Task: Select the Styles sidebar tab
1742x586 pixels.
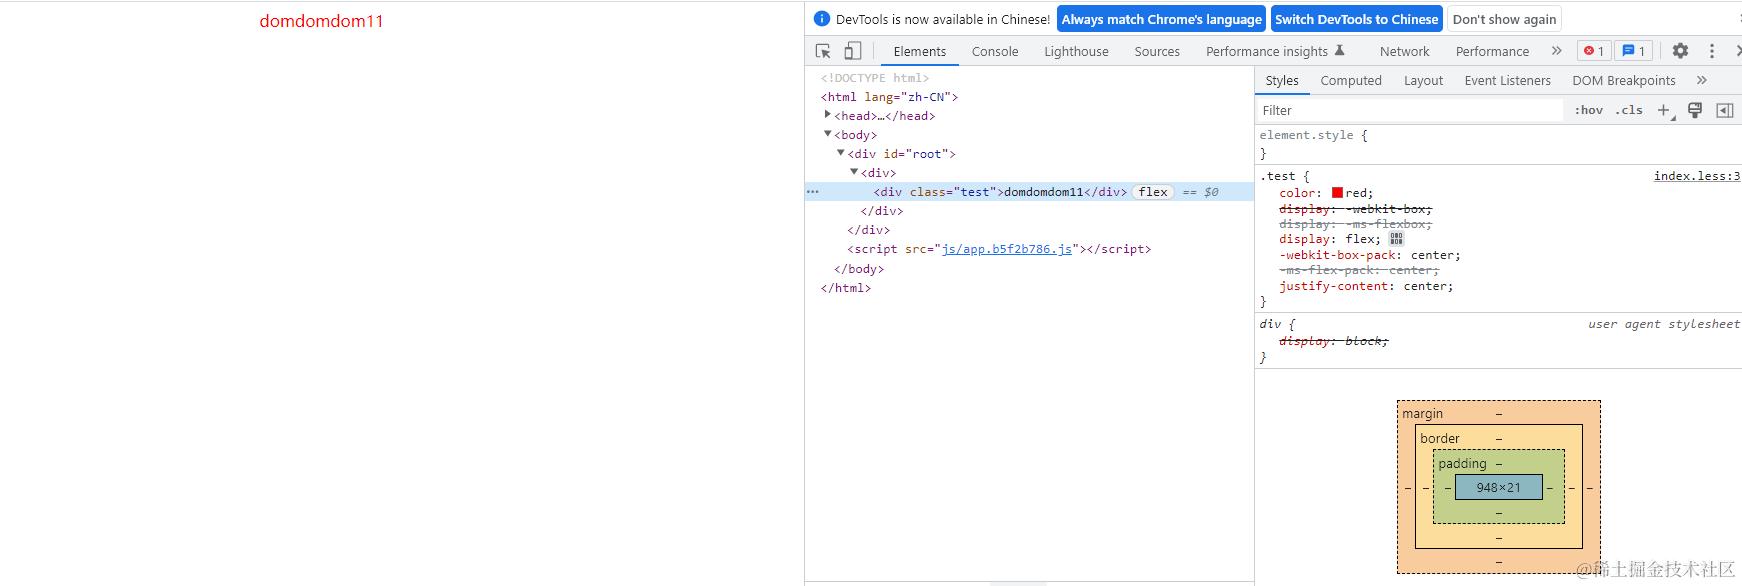Action: [1282, 80]
